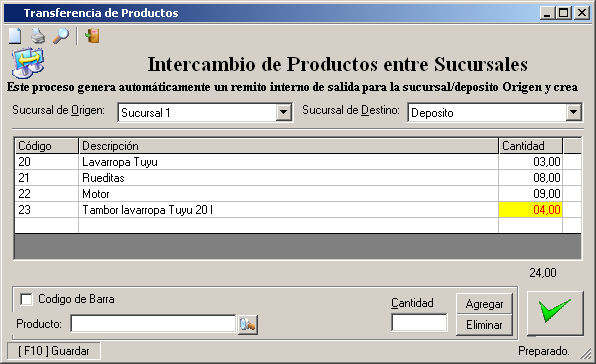This screenshot has height=364, width=596.
Task: Click the Cantidad column header
Action: [531, 146]
